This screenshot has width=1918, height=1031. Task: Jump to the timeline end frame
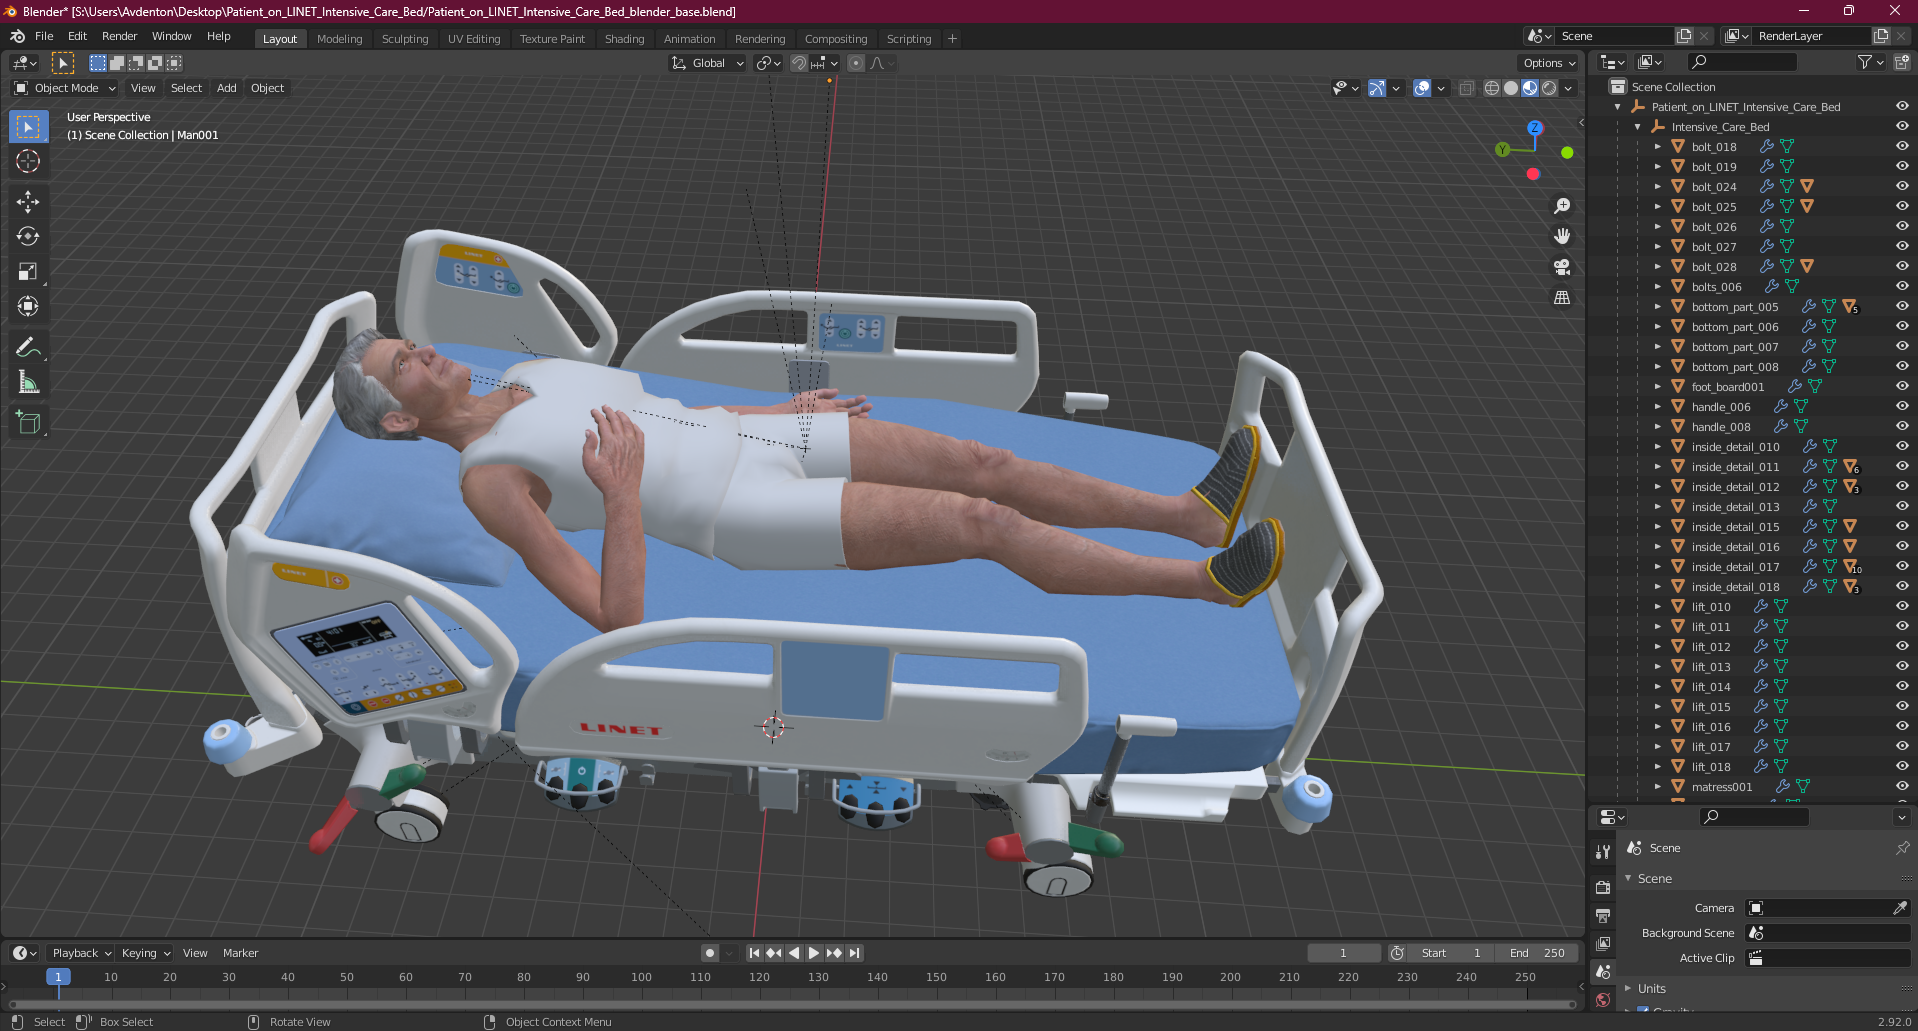point(854,953)
